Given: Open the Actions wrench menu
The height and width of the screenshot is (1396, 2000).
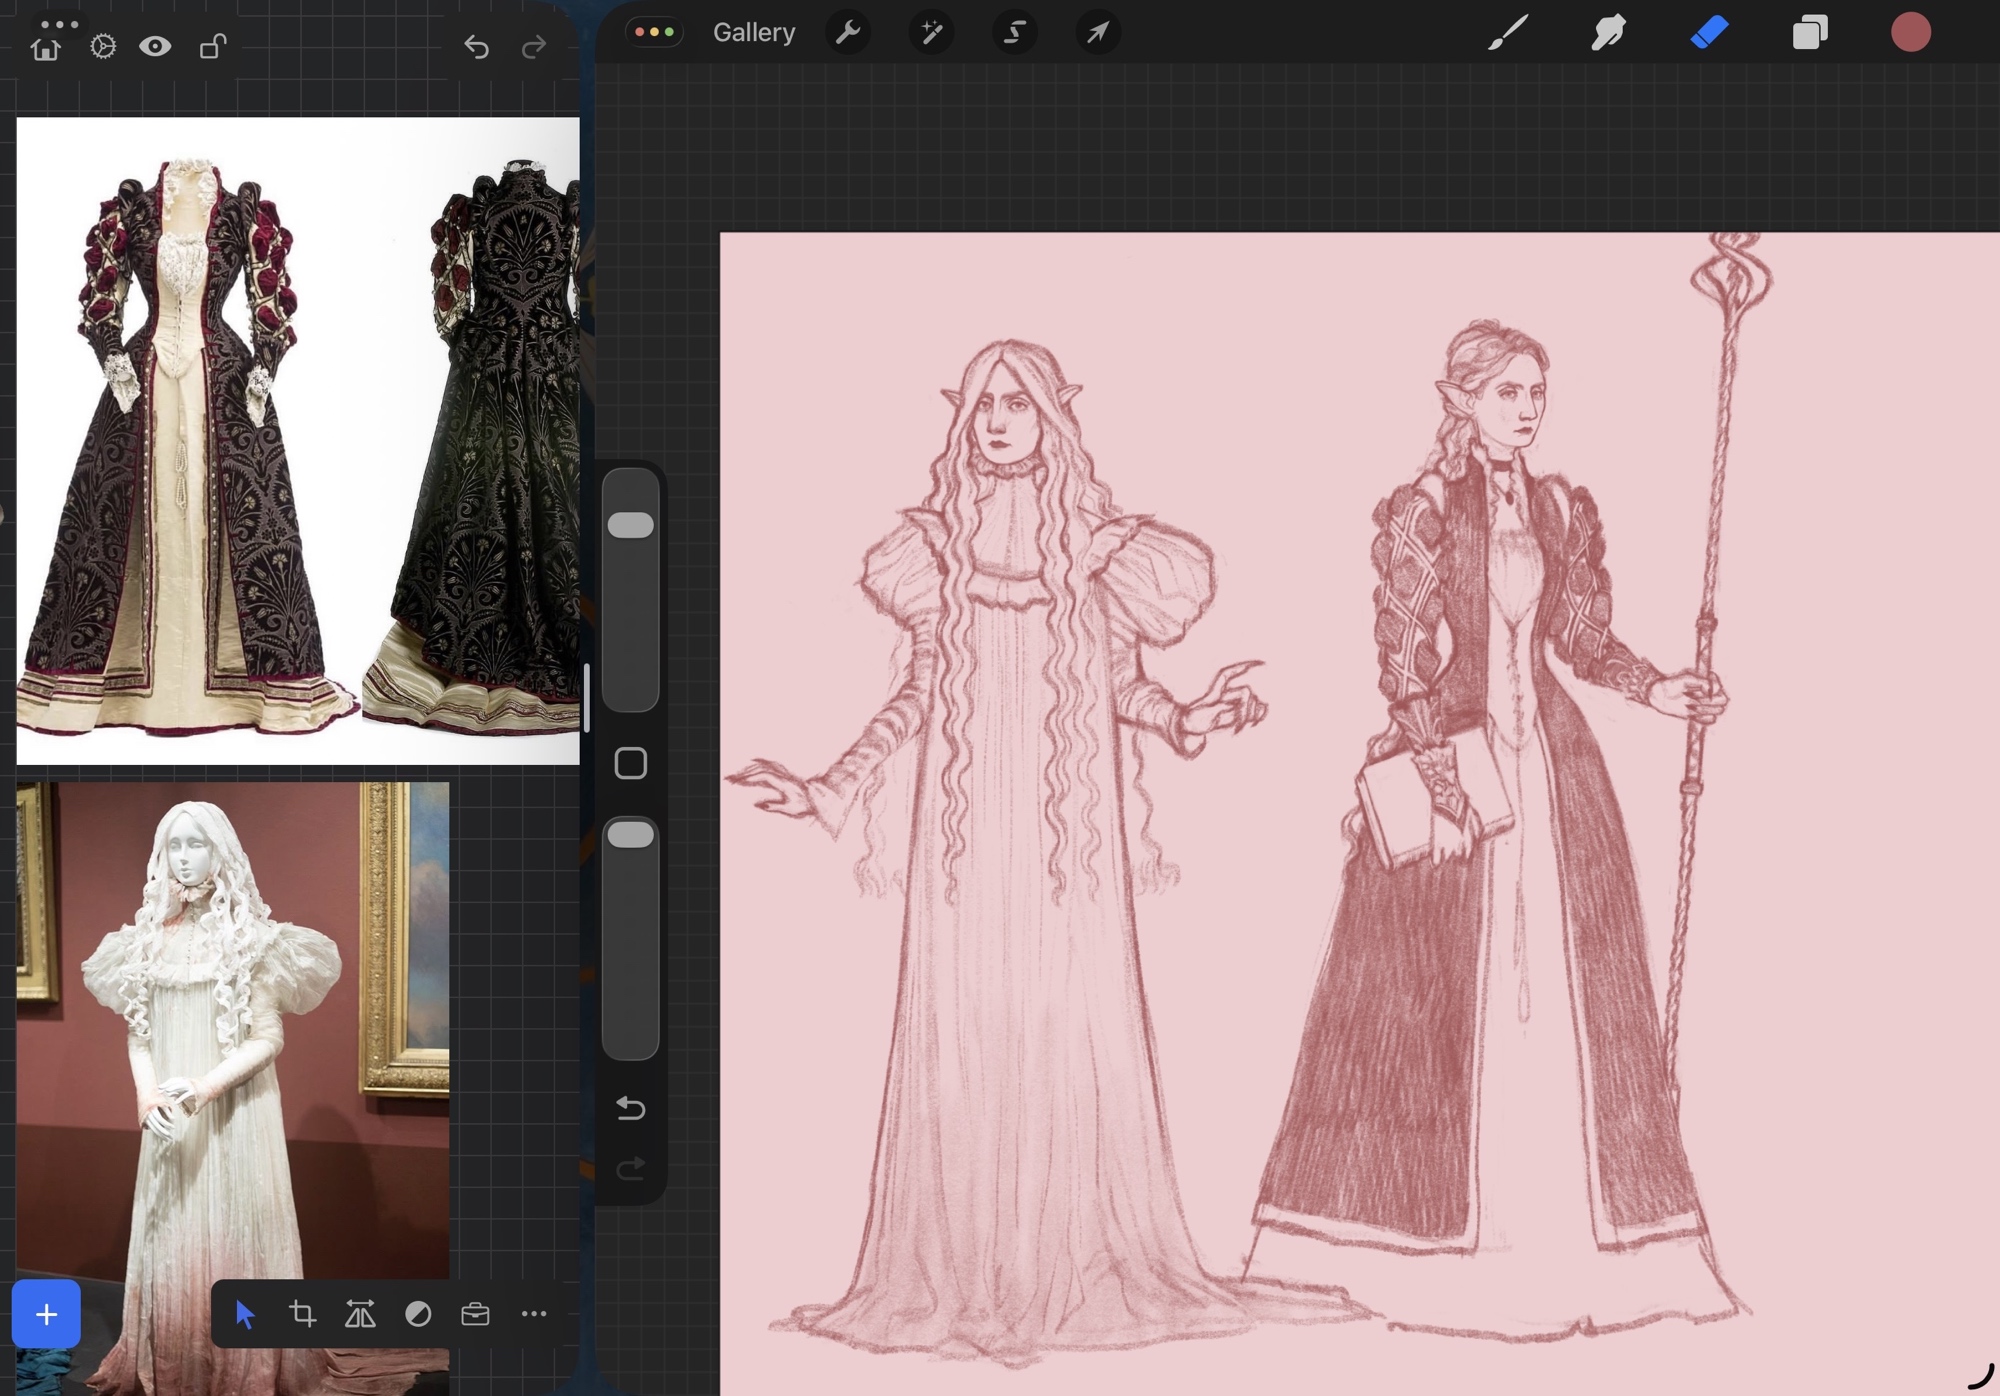Looking at the screenshot, I should (x=848, y=33).
